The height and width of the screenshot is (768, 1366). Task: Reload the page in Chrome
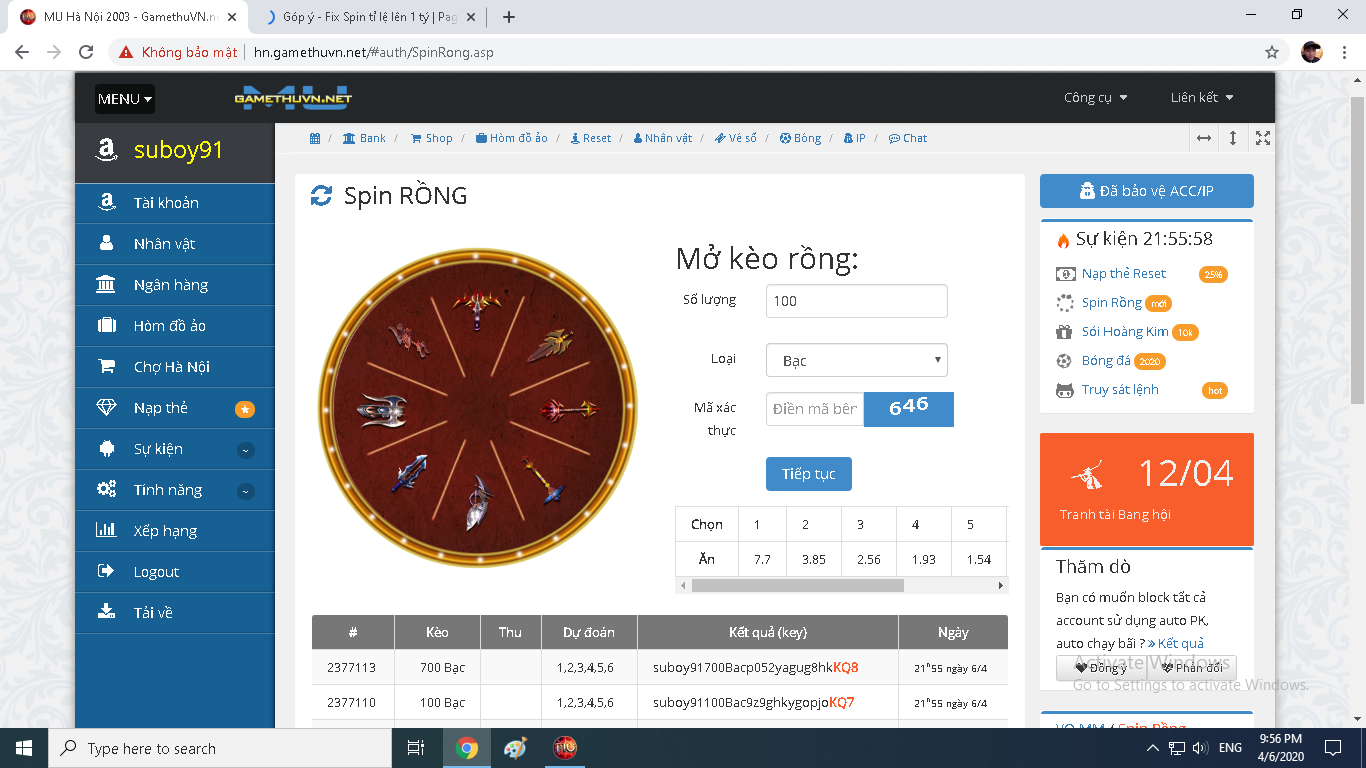click(x=86, y=52)
